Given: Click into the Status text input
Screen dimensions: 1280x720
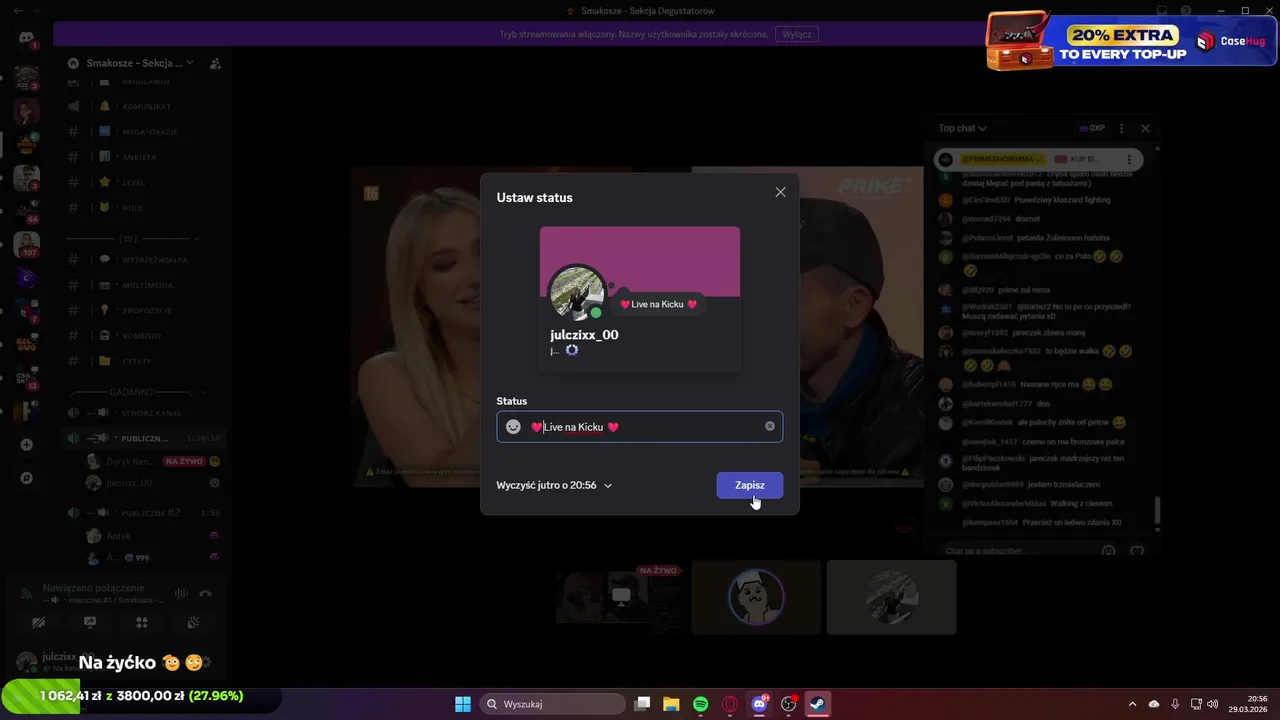Looking at the screenshot, I should 640,427.
